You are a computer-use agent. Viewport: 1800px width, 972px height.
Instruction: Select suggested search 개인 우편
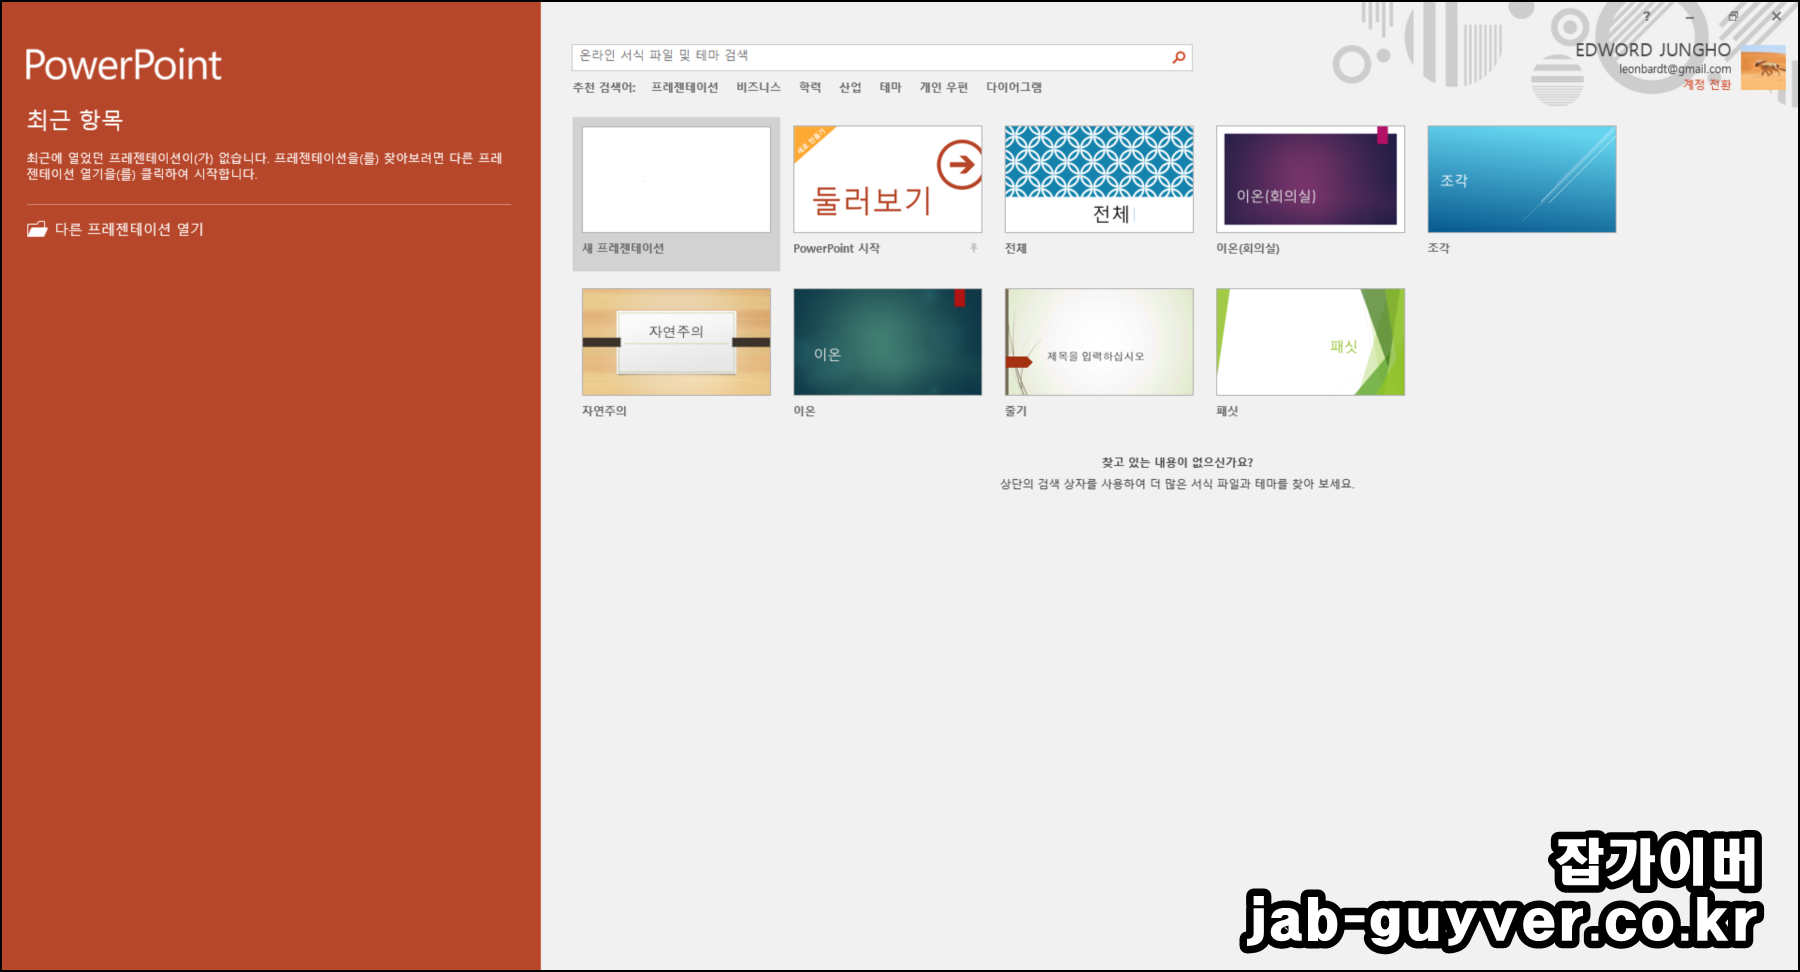[x=943, y=88]
